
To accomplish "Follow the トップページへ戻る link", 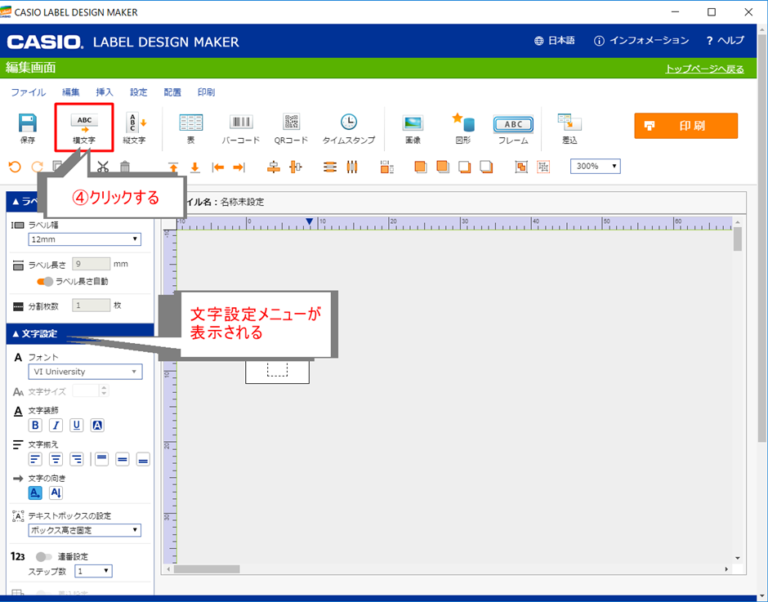I will pos(704,69).
